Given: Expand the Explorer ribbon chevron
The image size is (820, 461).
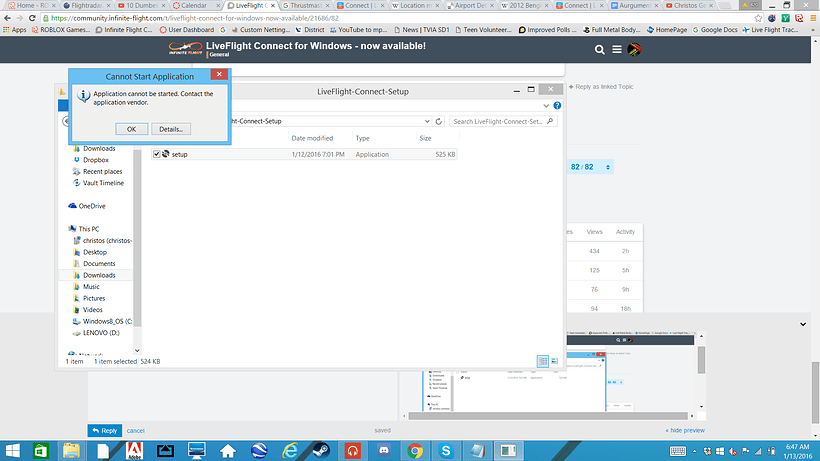Looking at the screenshot, I should (546, 106).
